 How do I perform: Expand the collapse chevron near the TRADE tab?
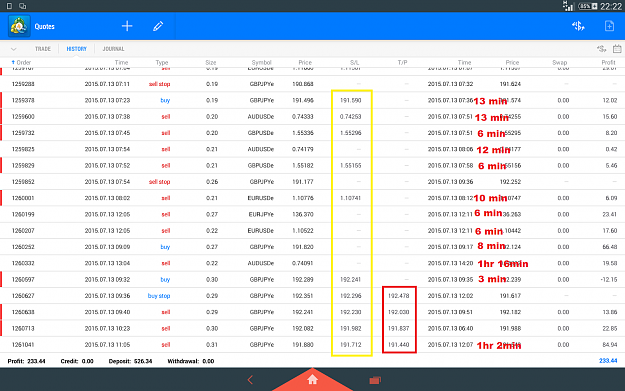(x=14, y=49)
